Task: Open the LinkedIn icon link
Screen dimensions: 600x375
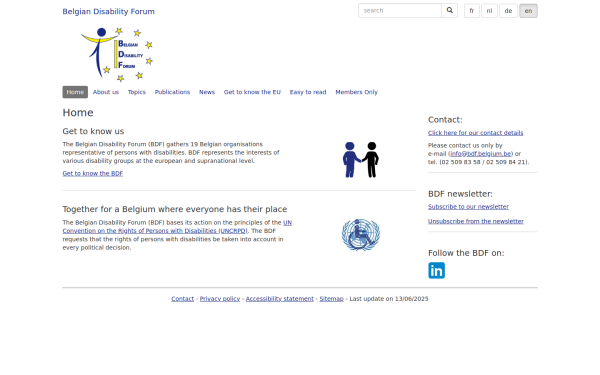Action: [x=436, y=271]
